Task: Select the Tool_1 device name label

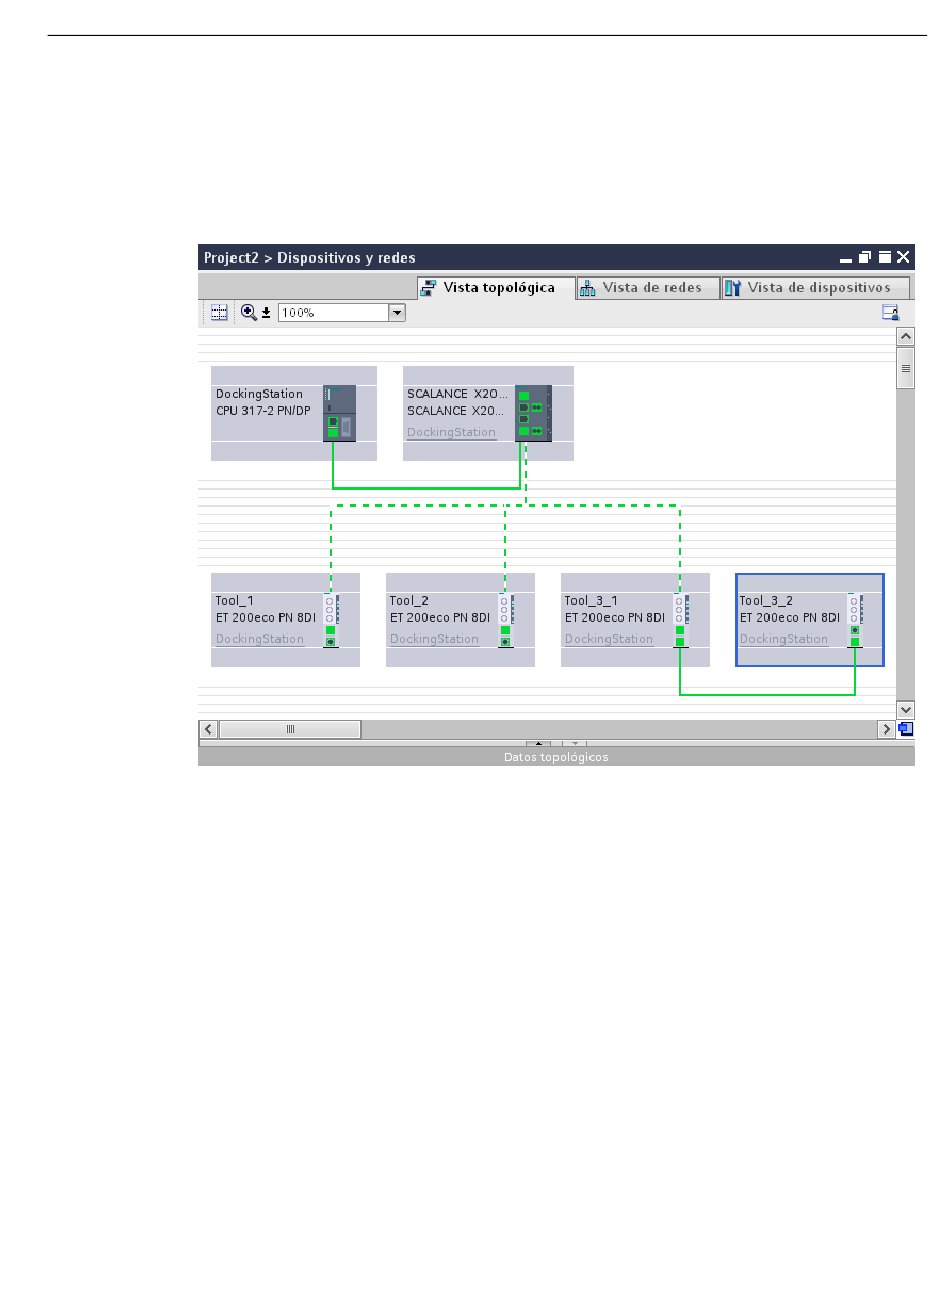Action: point(235,601)
